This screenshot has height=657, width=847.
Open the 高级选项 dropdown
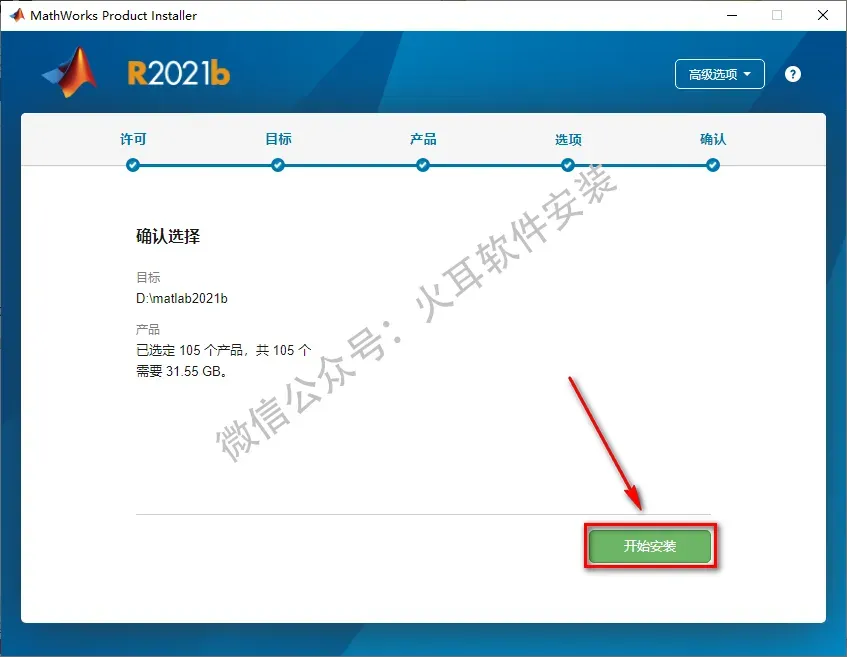[x=720, y=74]
